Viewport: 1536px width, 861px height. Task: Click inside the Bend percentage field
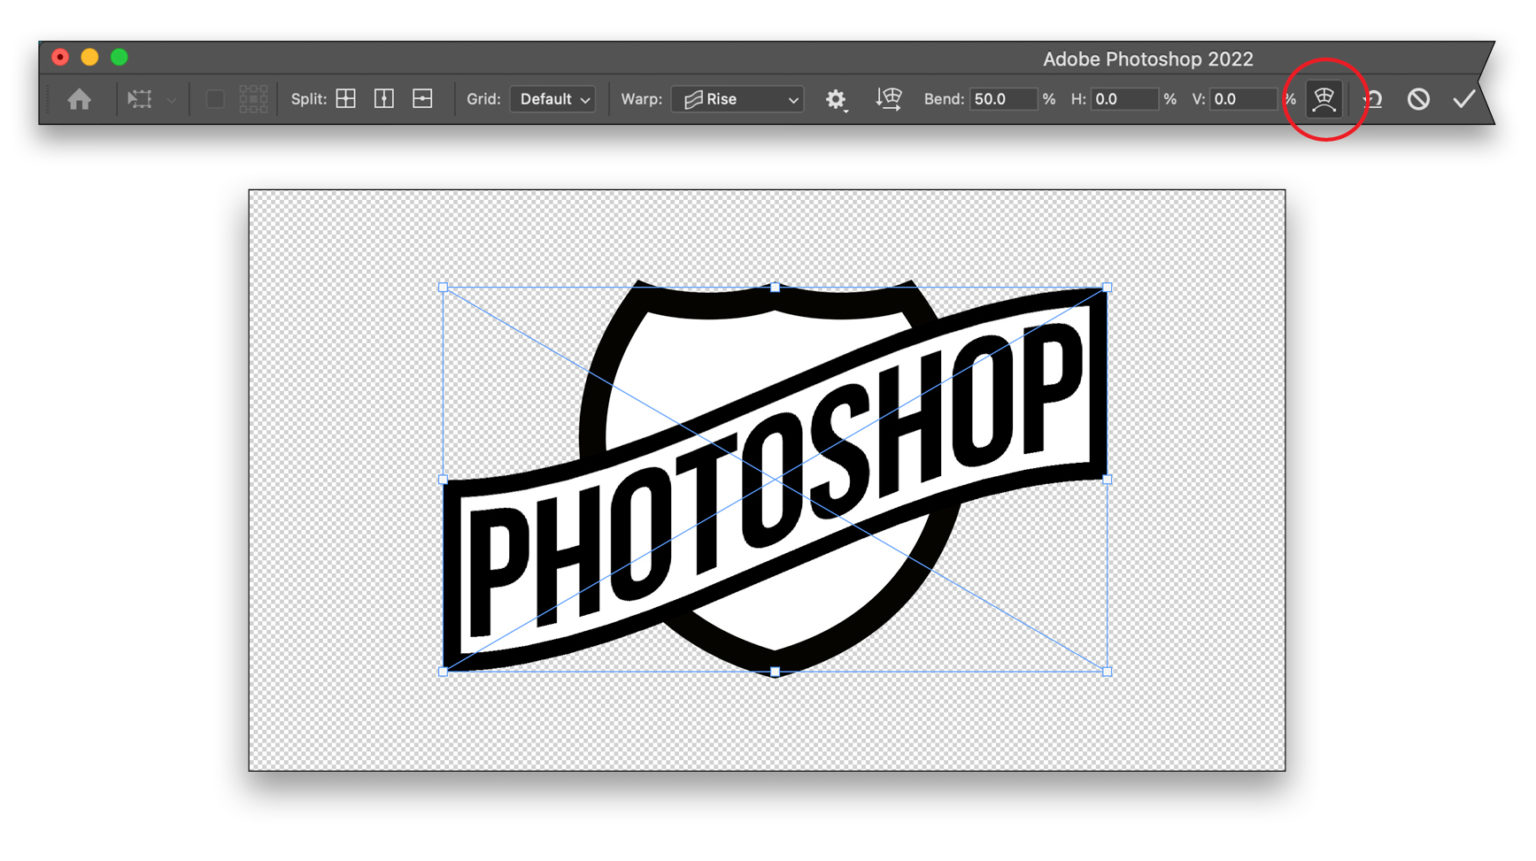(1003, 99)
